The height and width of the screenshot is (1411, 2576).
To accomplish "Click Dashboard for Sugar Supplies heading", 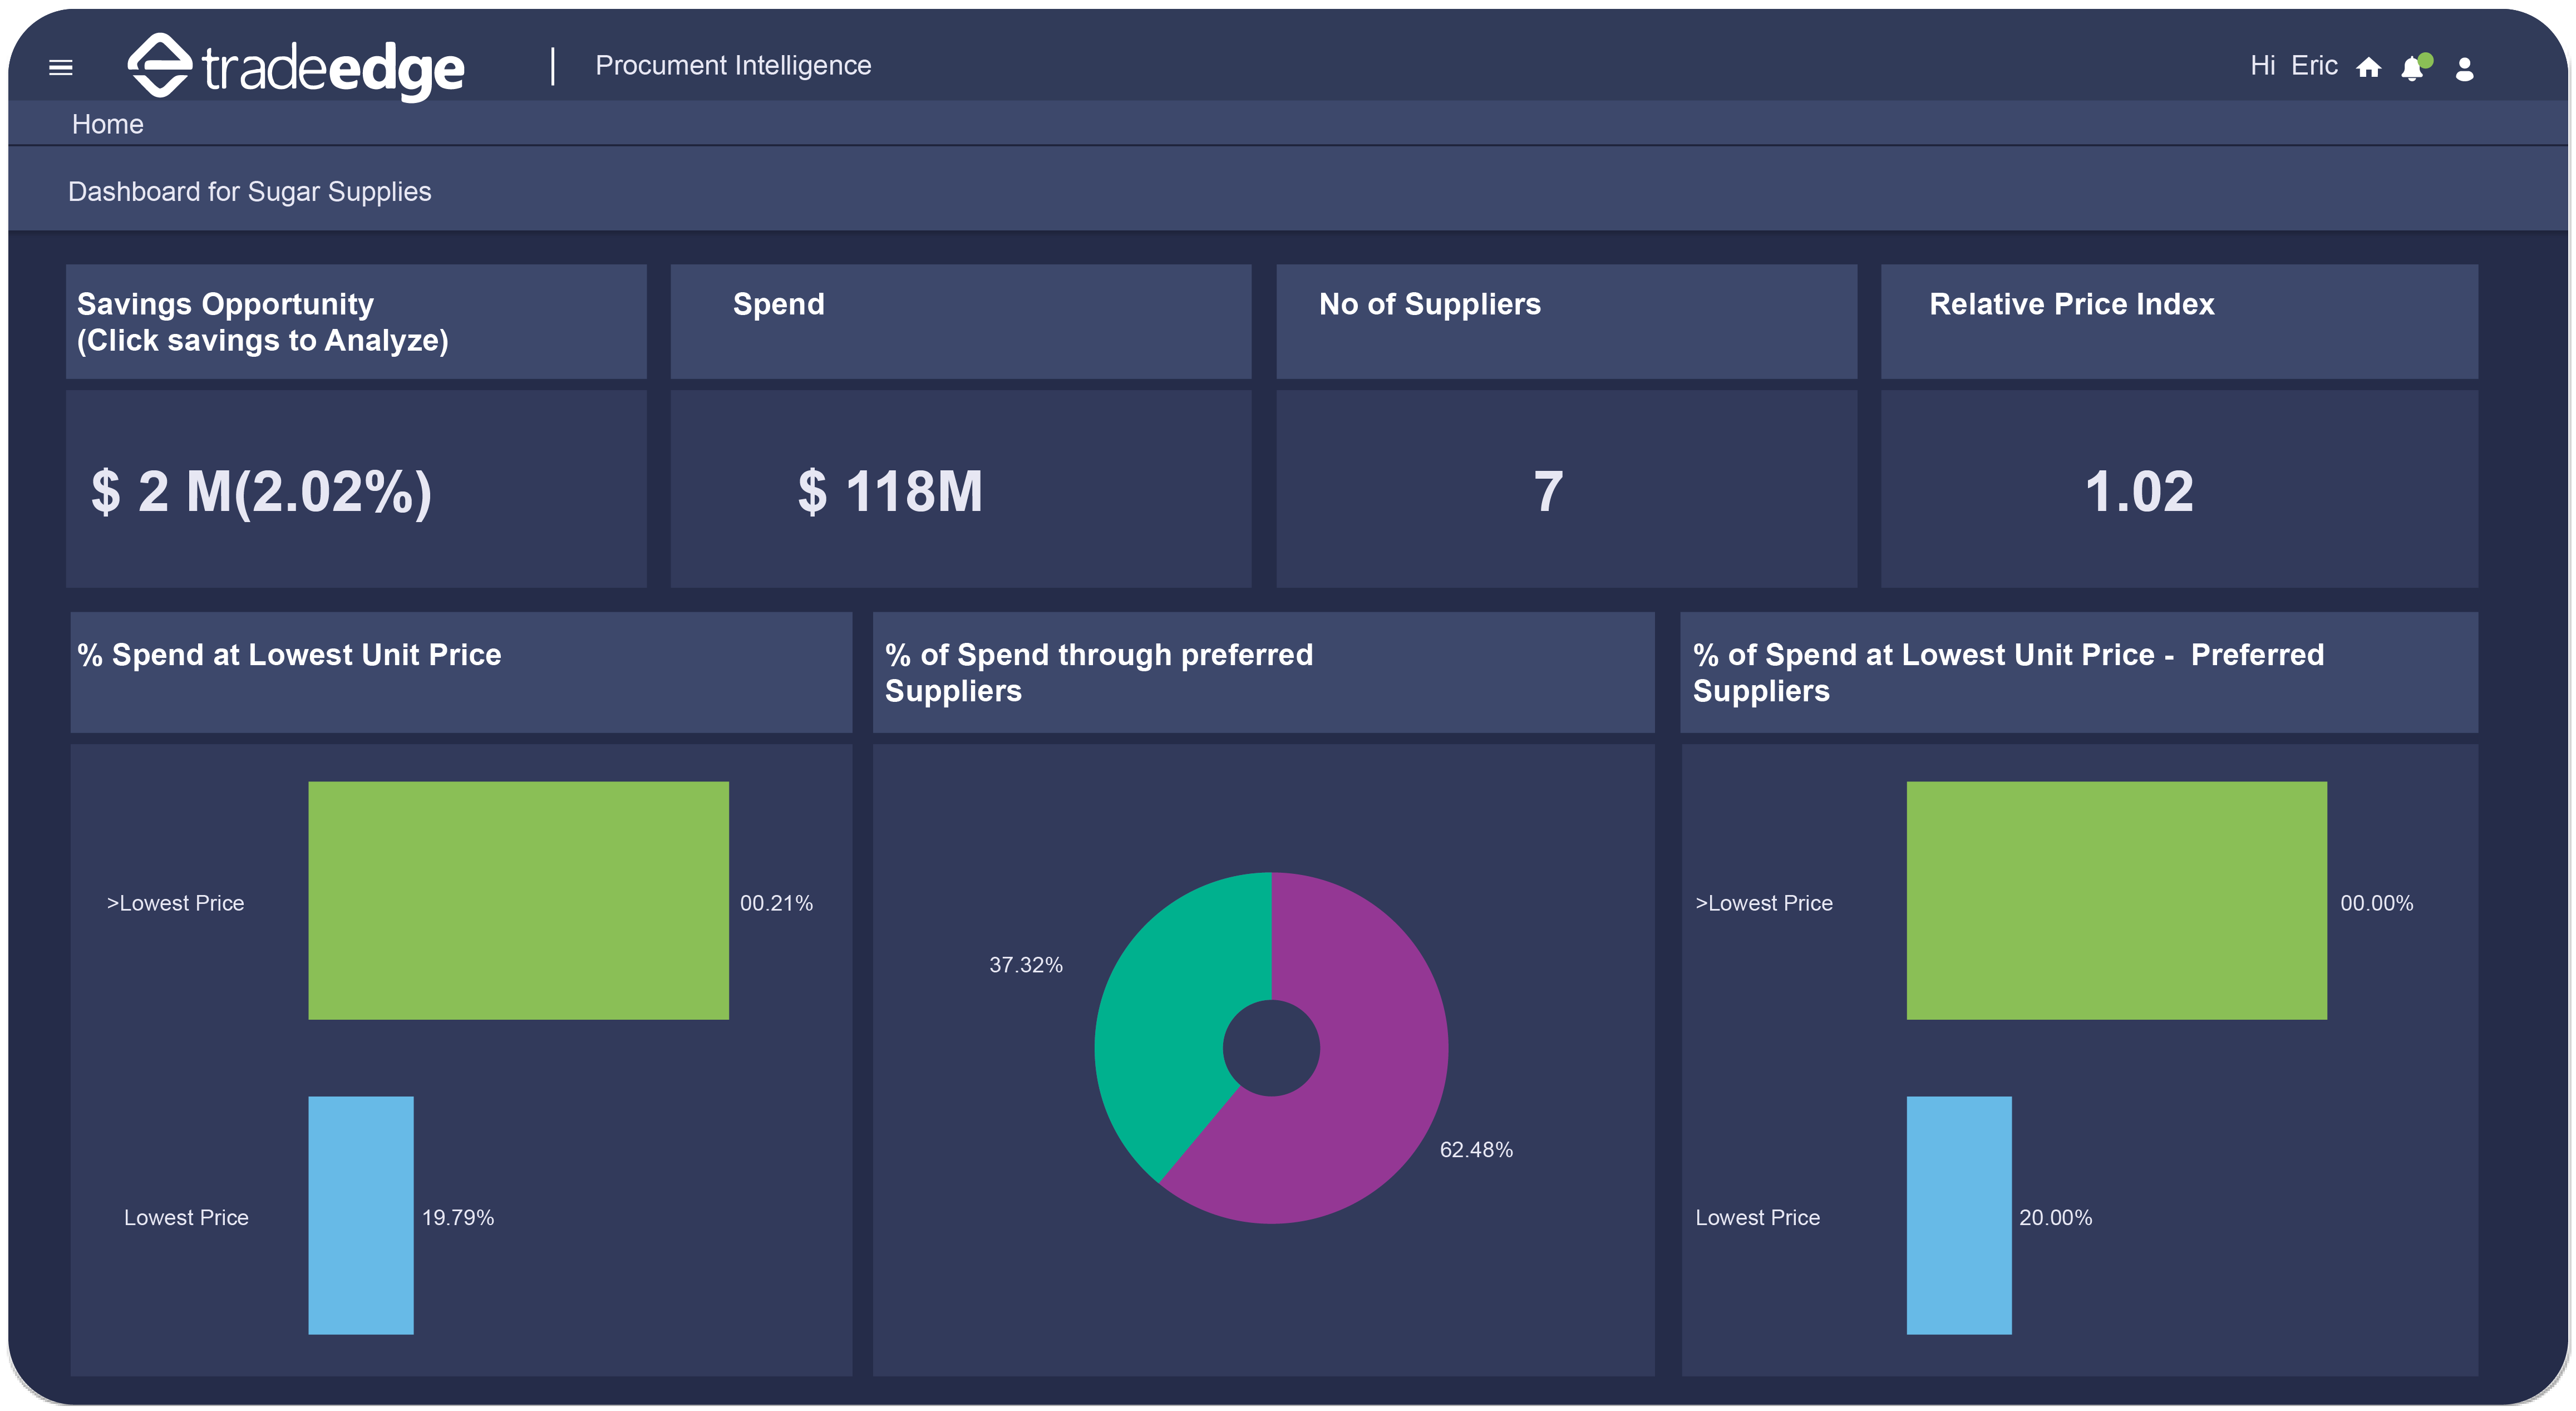I will 249,191.
